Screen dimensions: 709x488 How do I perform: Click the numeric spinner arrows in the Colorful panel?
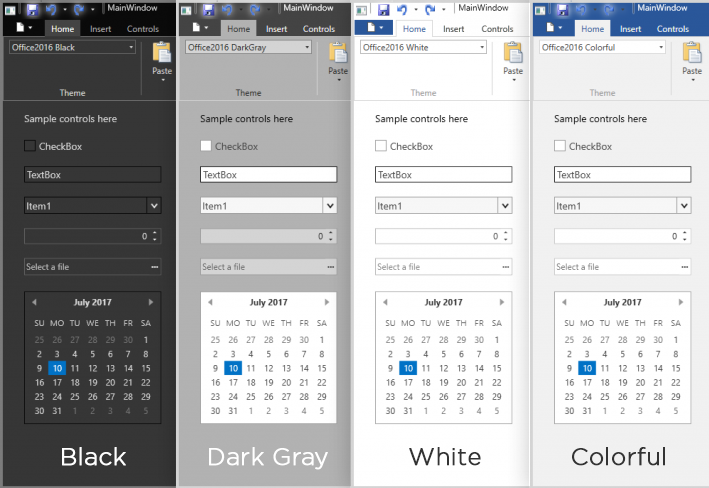(685, 236)
